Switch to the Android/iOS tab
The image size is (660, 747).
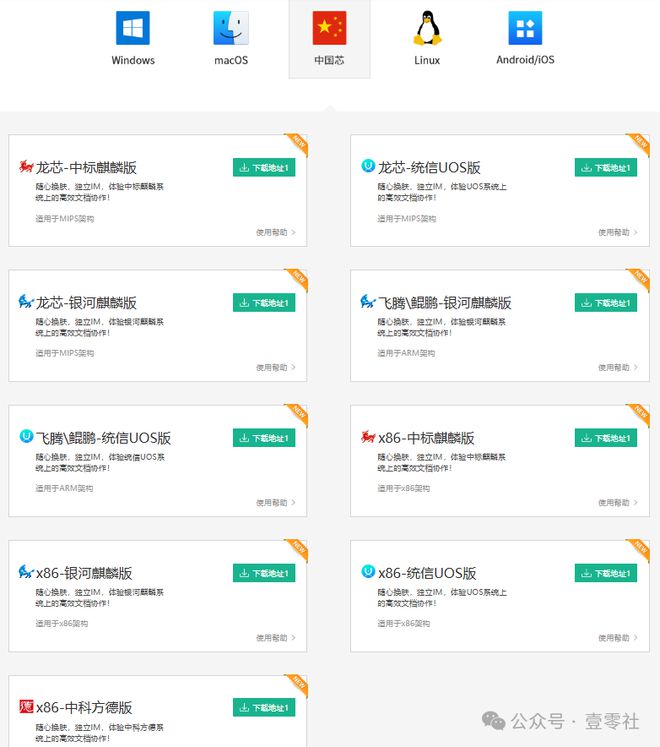pos(525,39)
